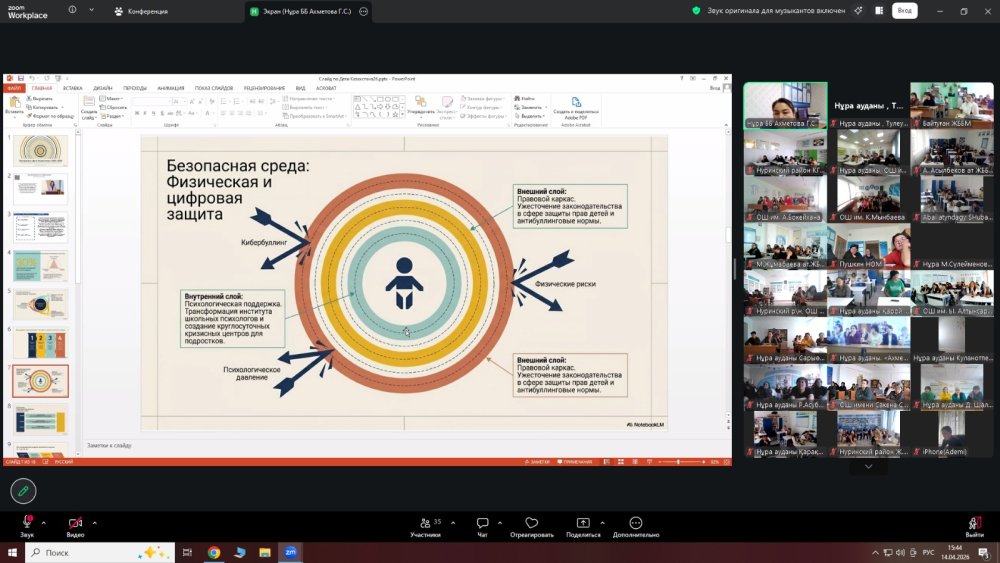This screenshot has width=1000, height=563.
Task: Open the Participants panel icon
Action: [425, 523]
